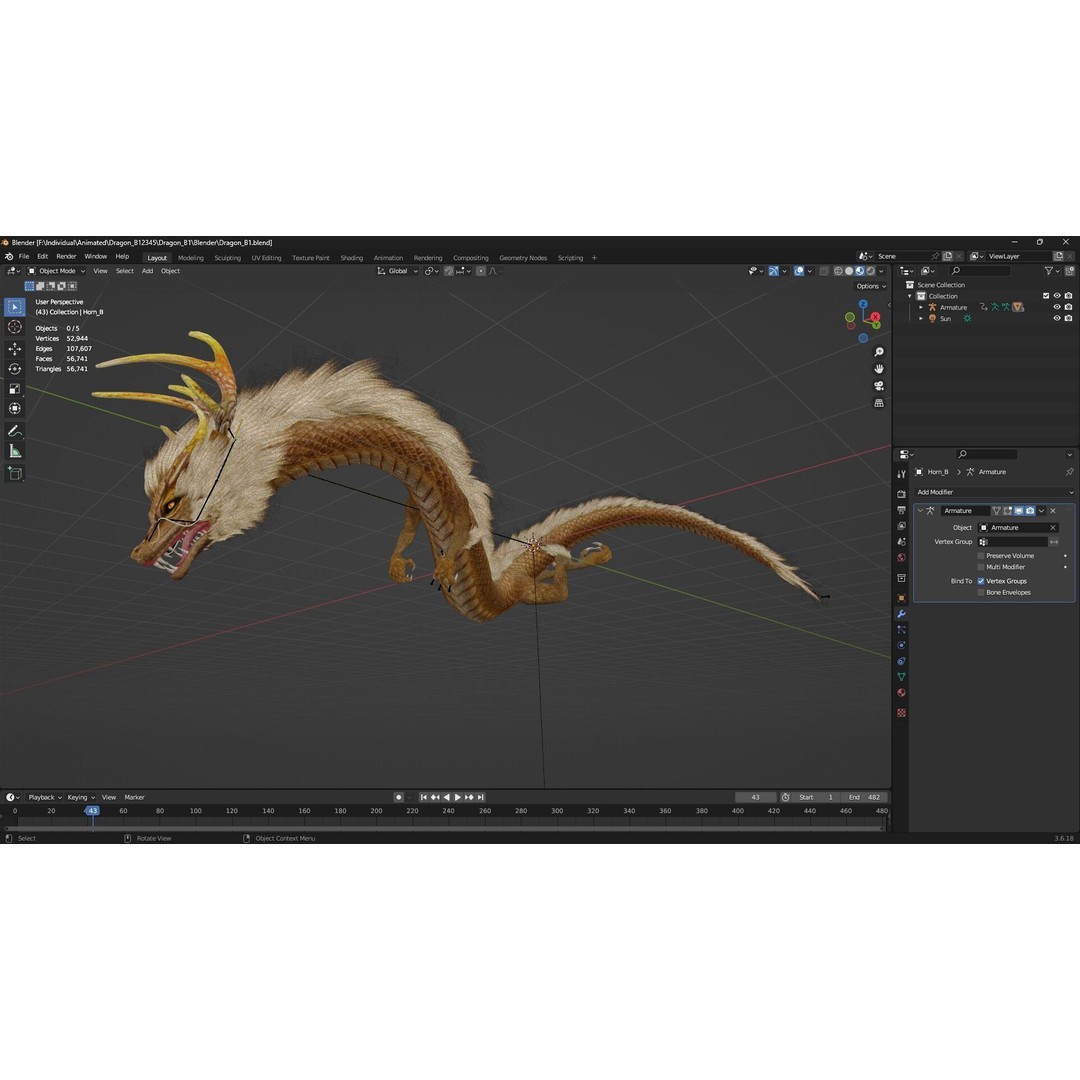This screenshot has width=1080, height=1080.
Task: Click the pan view hand icon
Action: [879, 369]
